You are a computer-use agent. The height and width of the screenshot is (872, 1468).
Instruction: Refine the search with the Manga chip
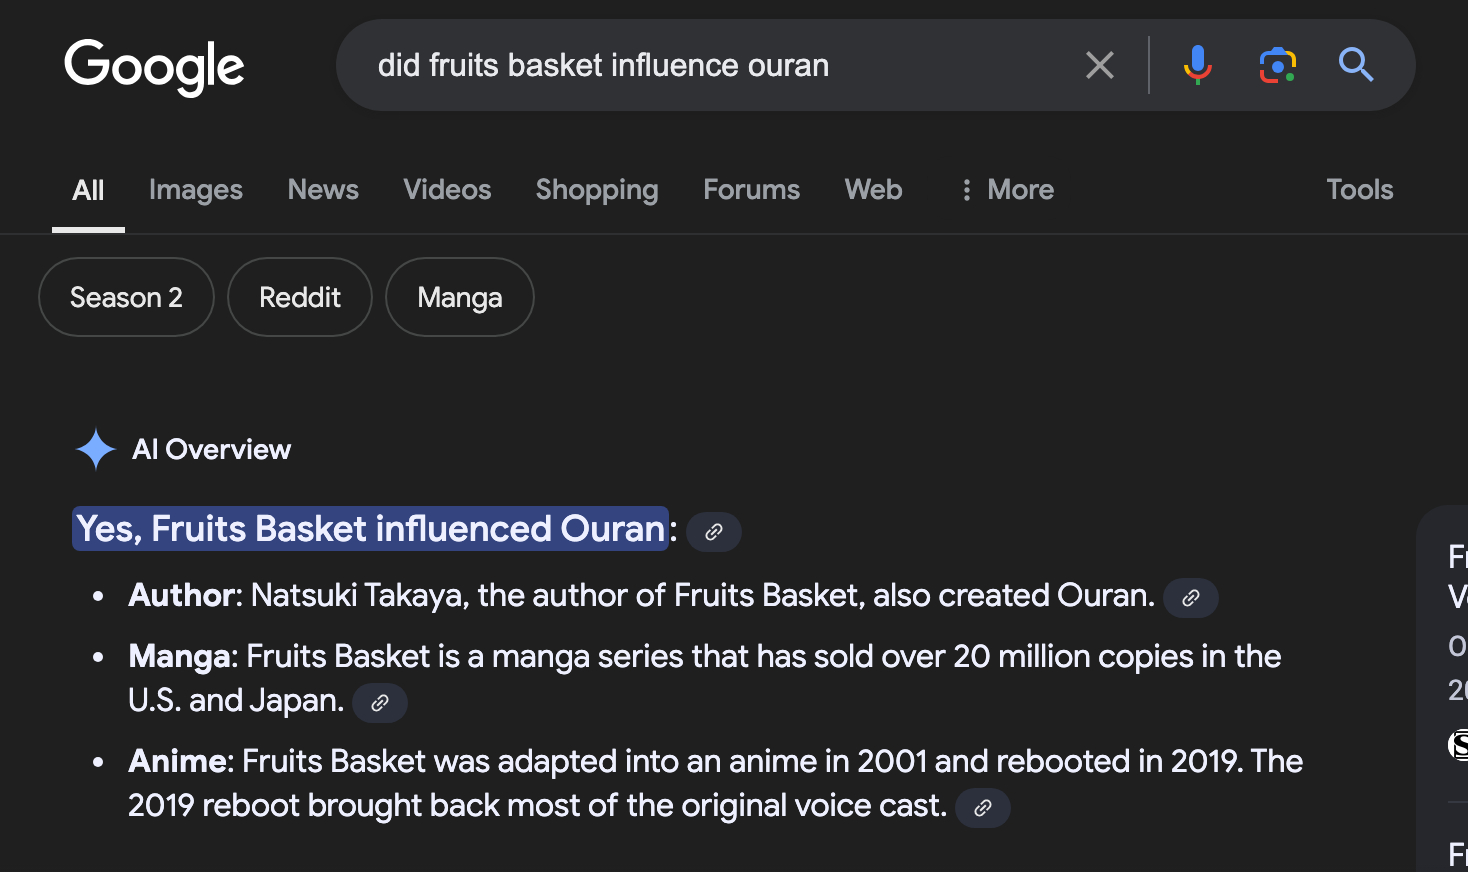[x=460, y=297]
